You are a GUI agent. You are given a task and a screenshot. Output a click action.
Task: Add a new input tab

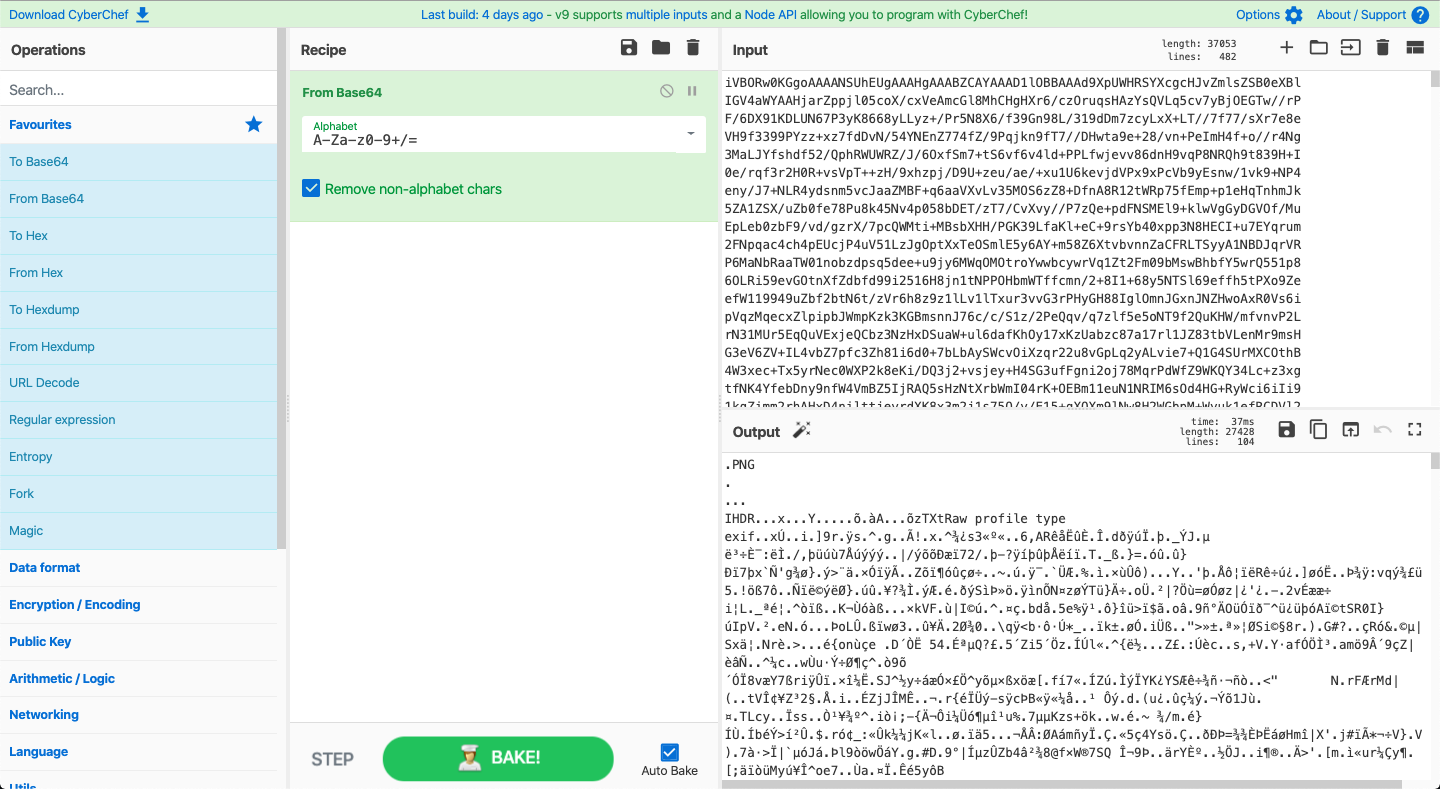1287,48
